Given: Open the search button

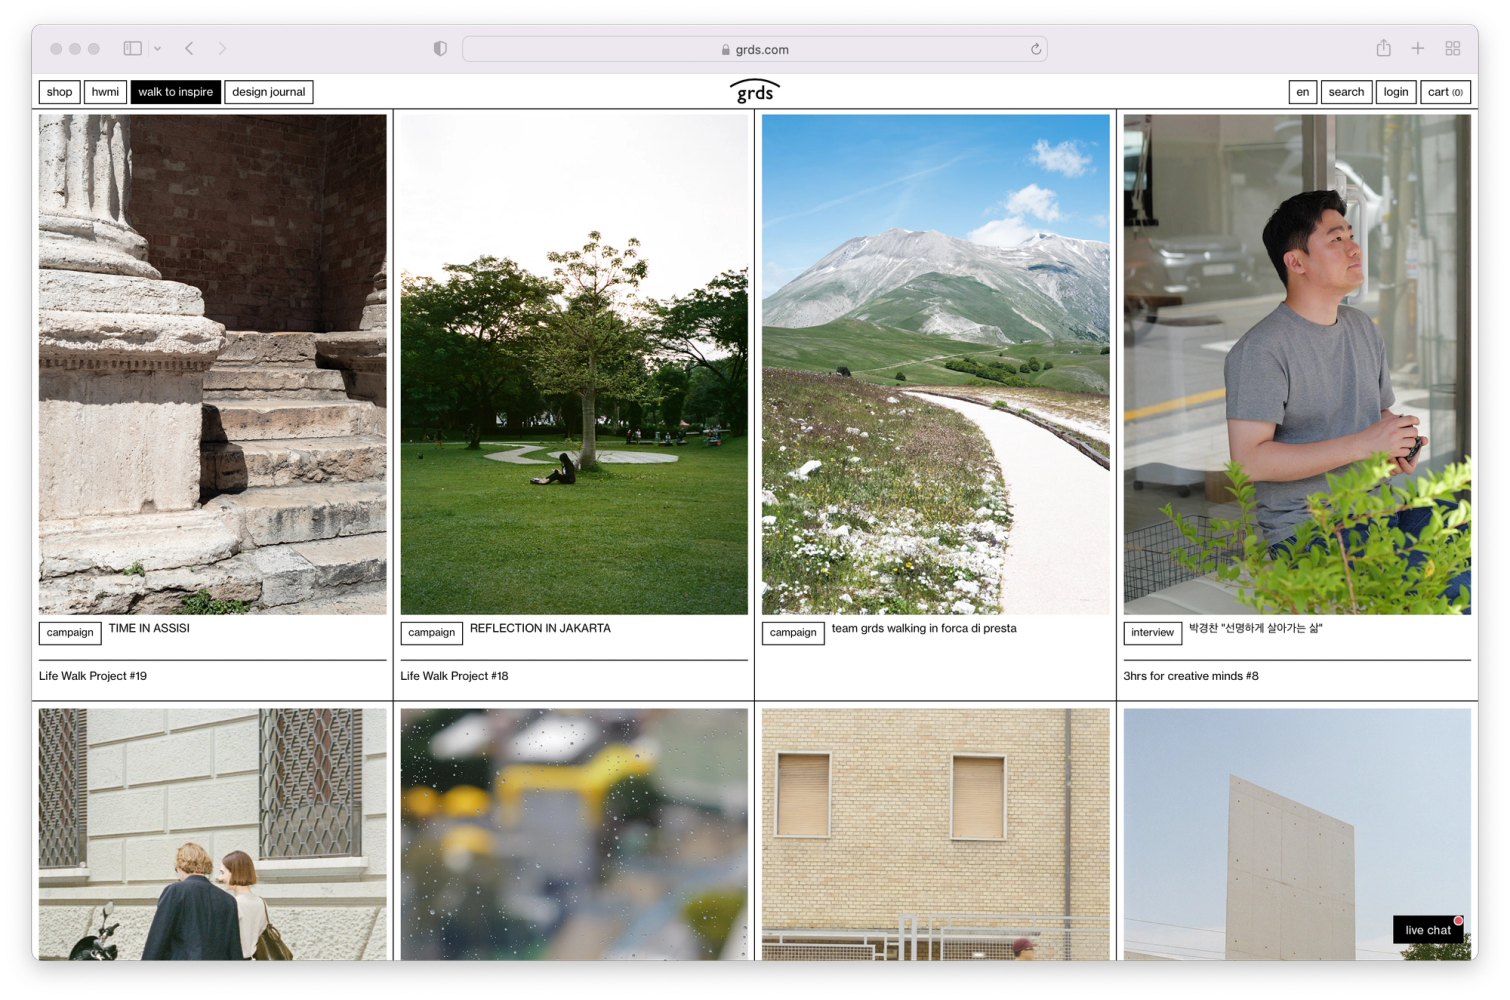Looking at the screenshot, I should [1346, 92].
